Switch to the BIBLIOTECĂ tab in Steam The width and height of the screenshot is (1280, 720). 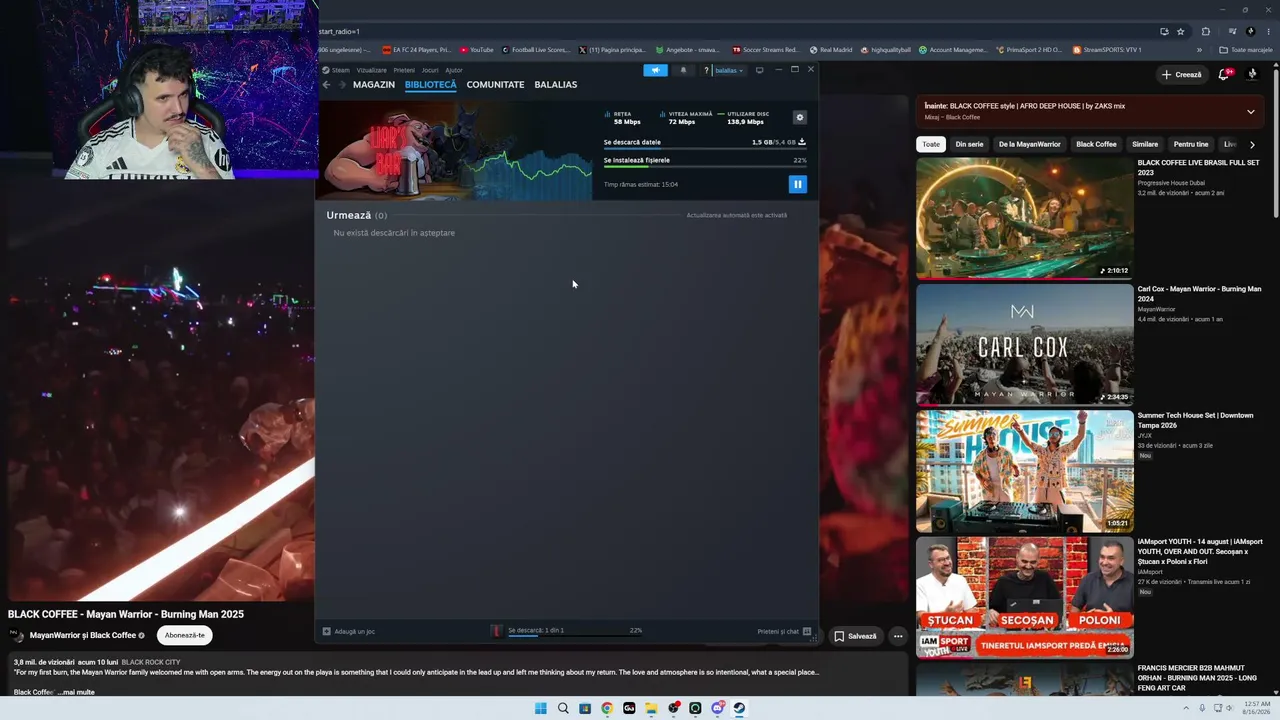(431, 85)
